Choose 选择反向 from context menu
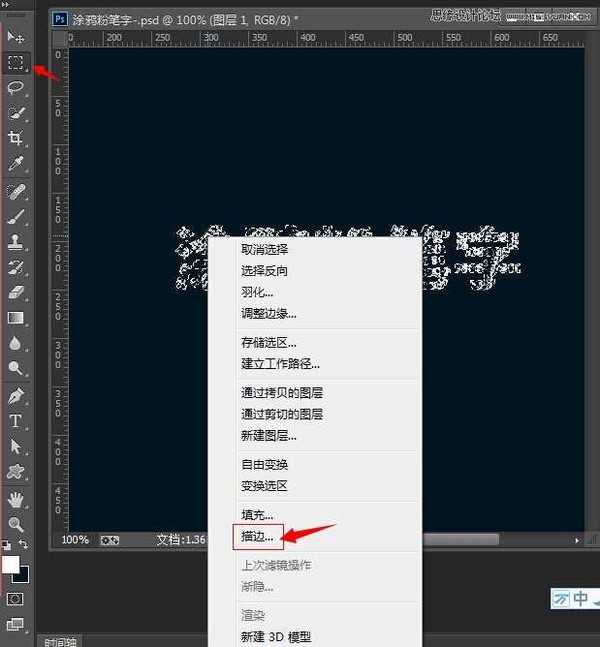The width and height of the screenshot is (600, 647). coord(265,271)
